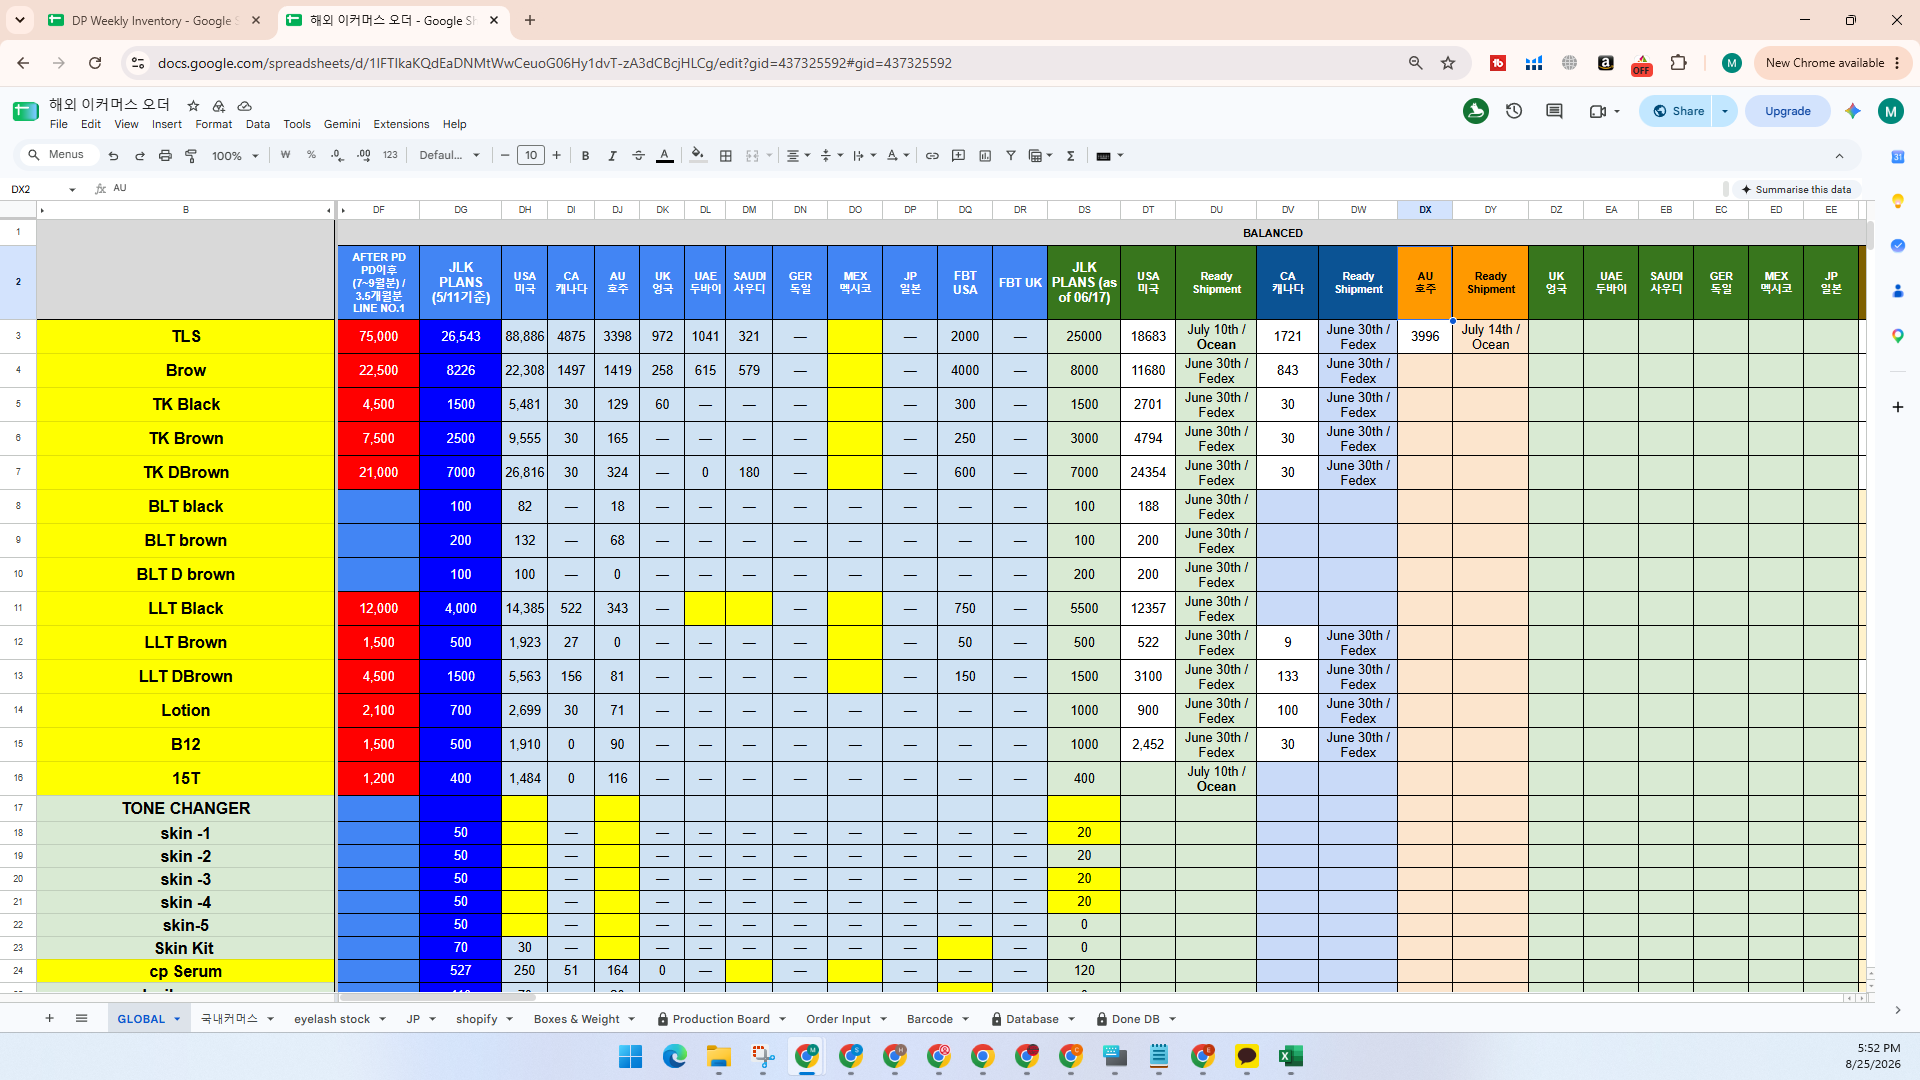Open the Extensions menu

tap(401, 124)
